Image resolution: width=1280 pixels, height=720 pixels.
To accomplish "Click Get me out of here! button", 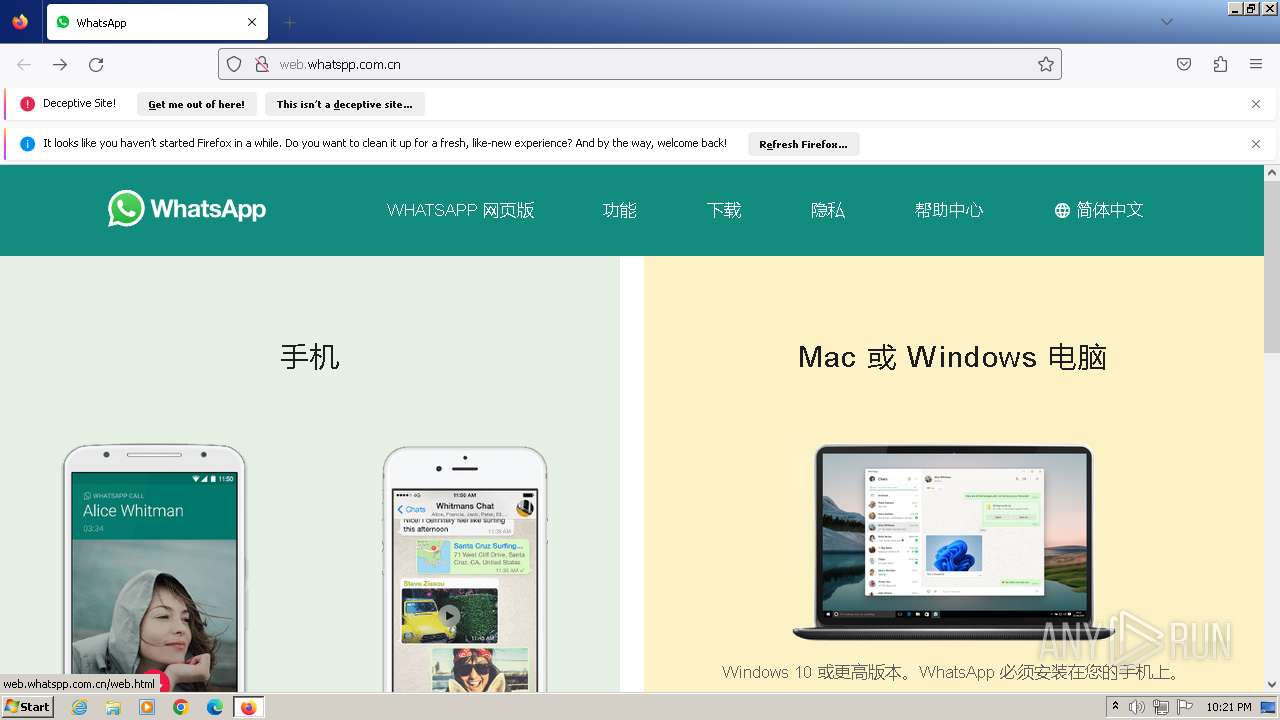I will pos(196,104).
